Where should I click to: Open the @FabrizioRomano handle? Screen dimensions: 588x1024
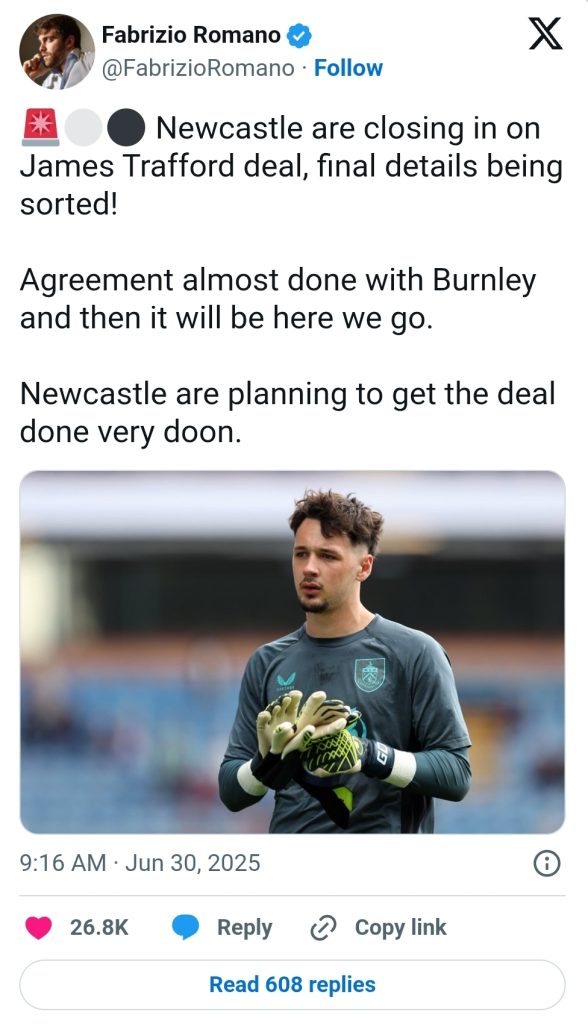coord(197,68)
